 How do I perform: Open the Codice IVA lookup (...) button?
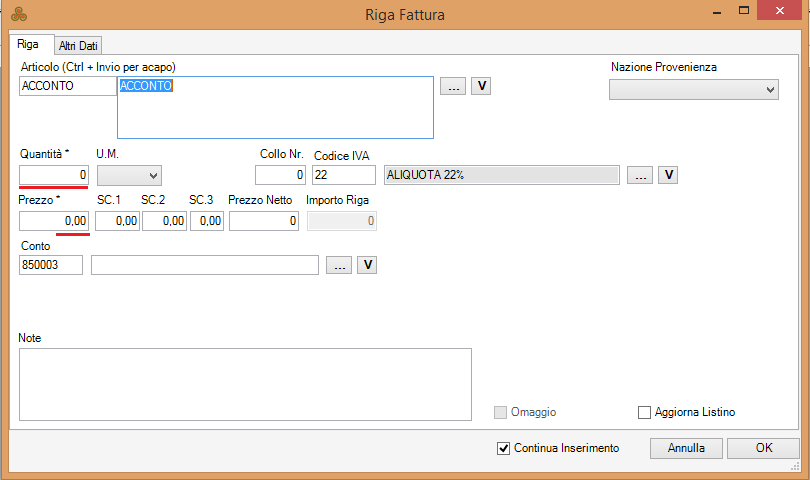click(x=640, y=175)
